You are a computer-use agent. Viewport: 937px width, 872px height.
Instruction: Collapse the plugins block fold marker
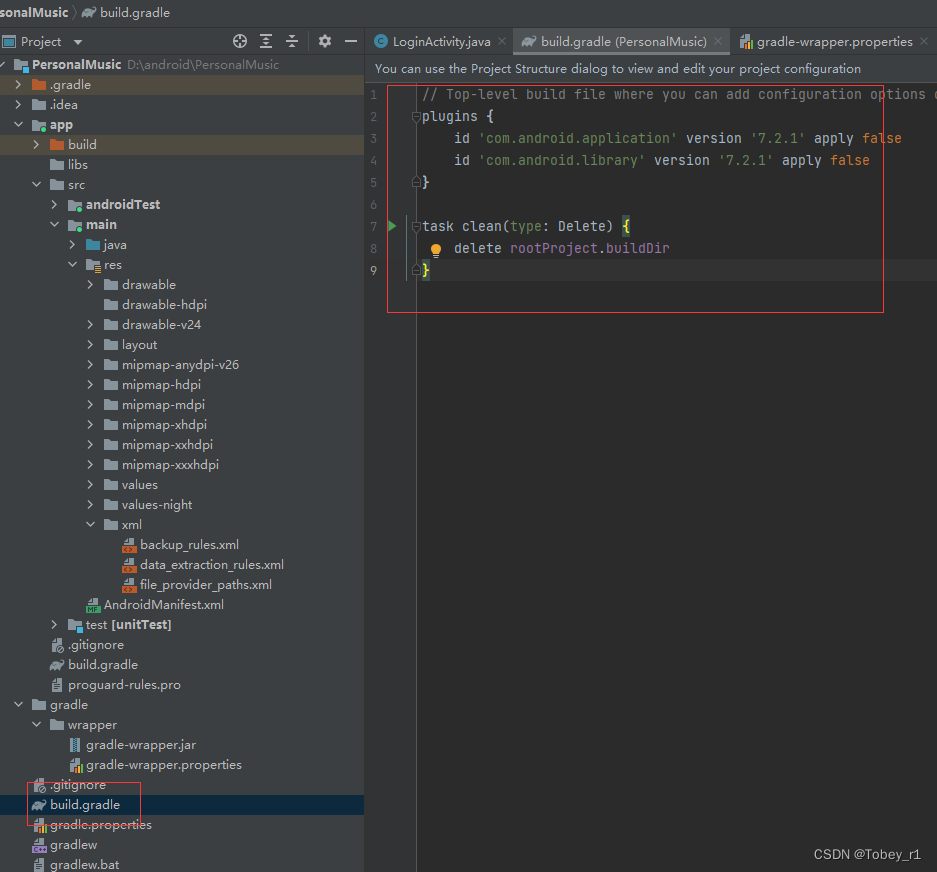pos(416,117)
